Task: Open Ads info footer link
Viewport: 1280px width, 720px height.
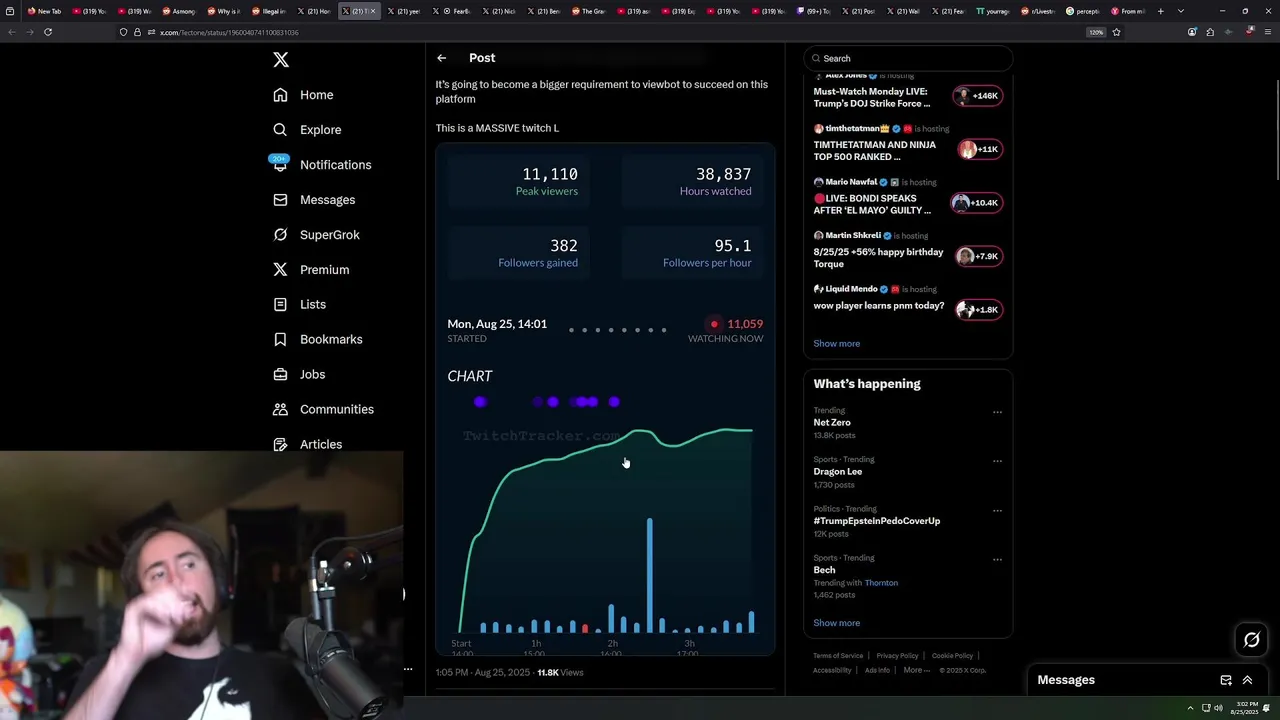Action: [877, 670]
